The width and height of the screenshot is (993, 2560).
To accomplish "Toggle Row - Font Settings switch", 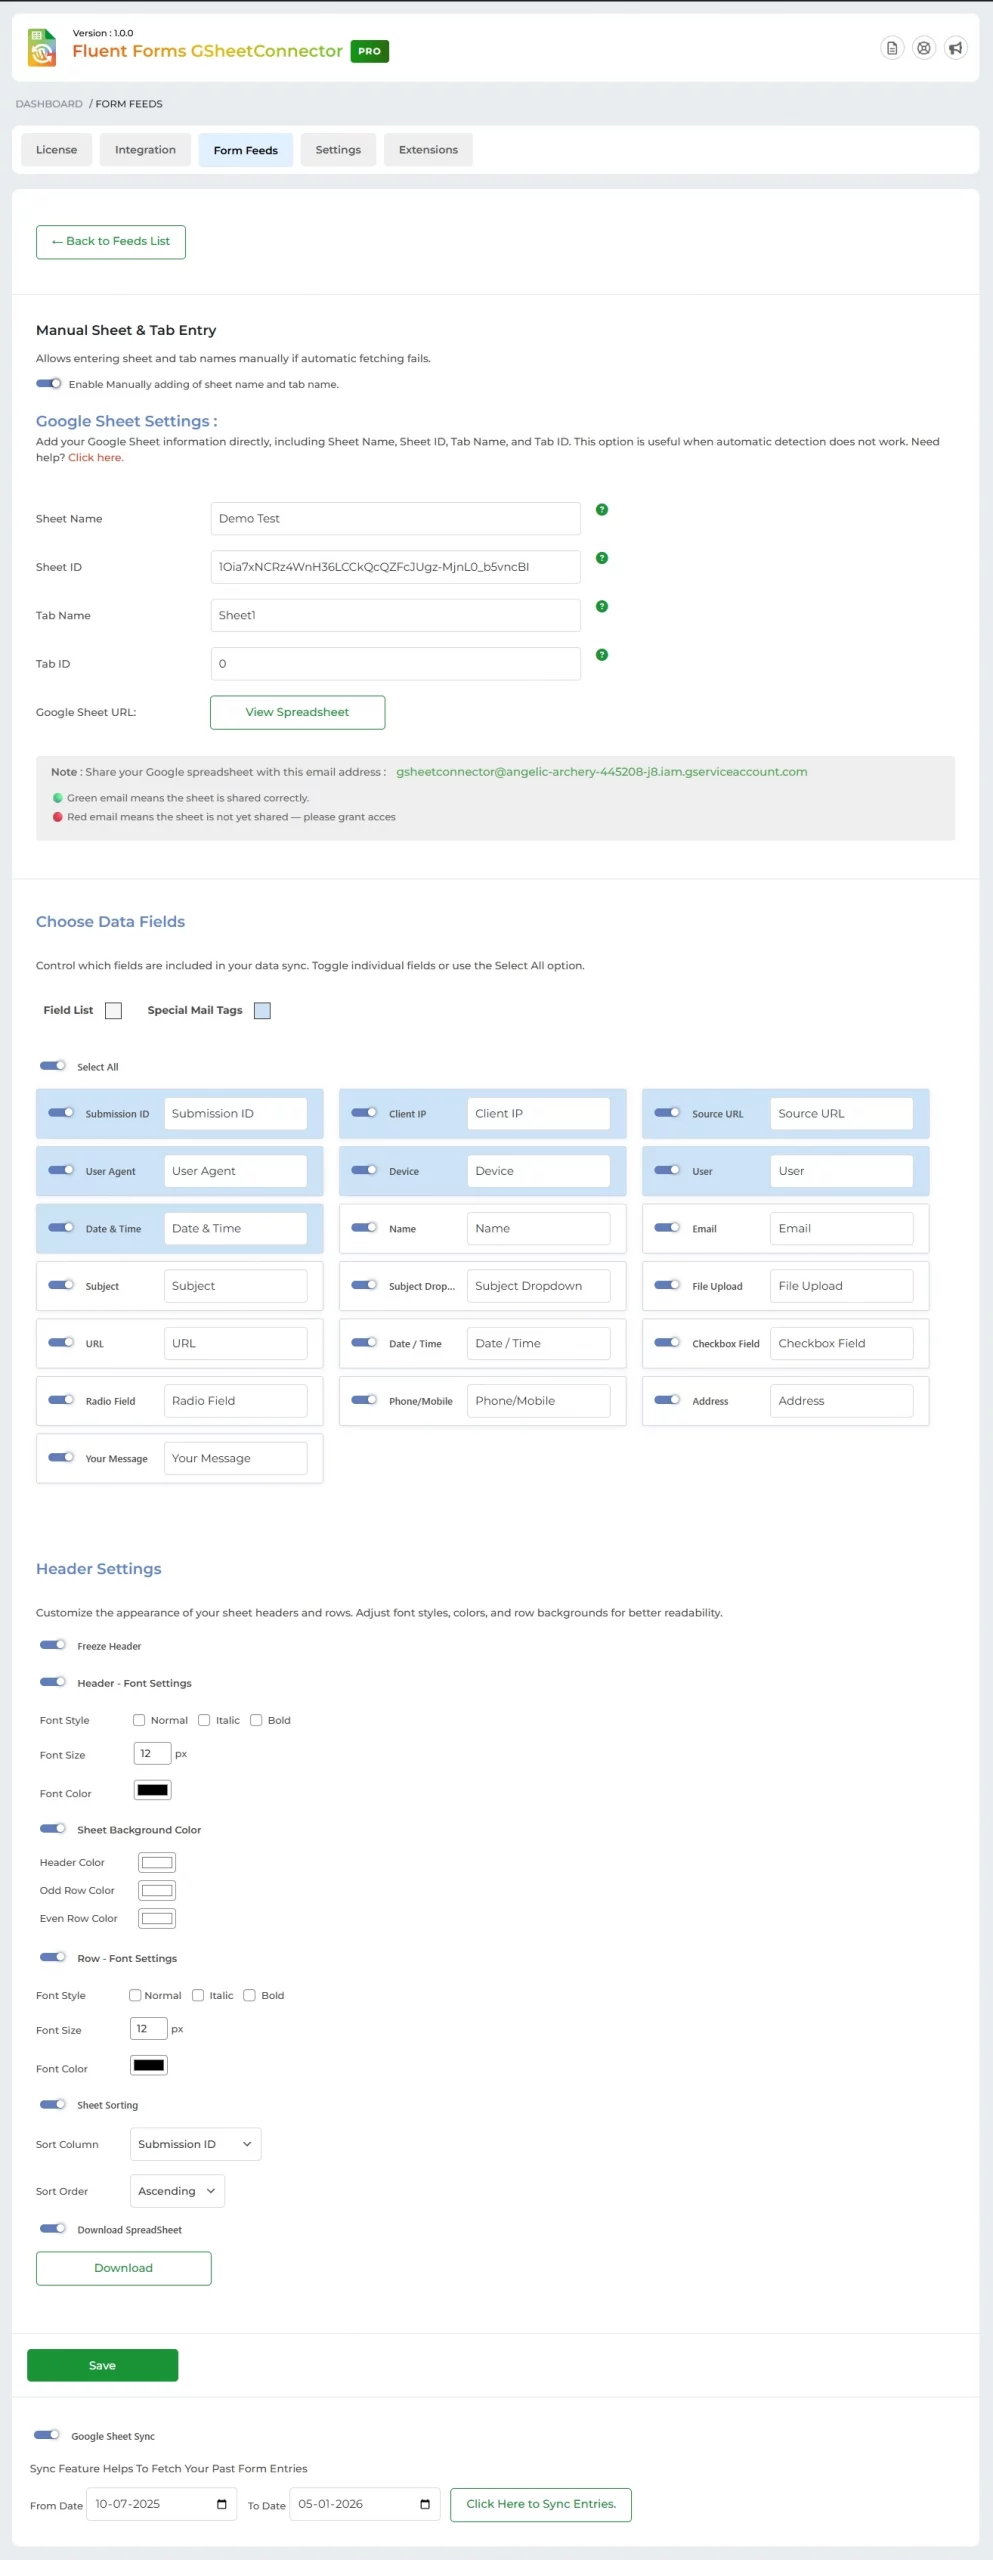I will click(53, 1957).
